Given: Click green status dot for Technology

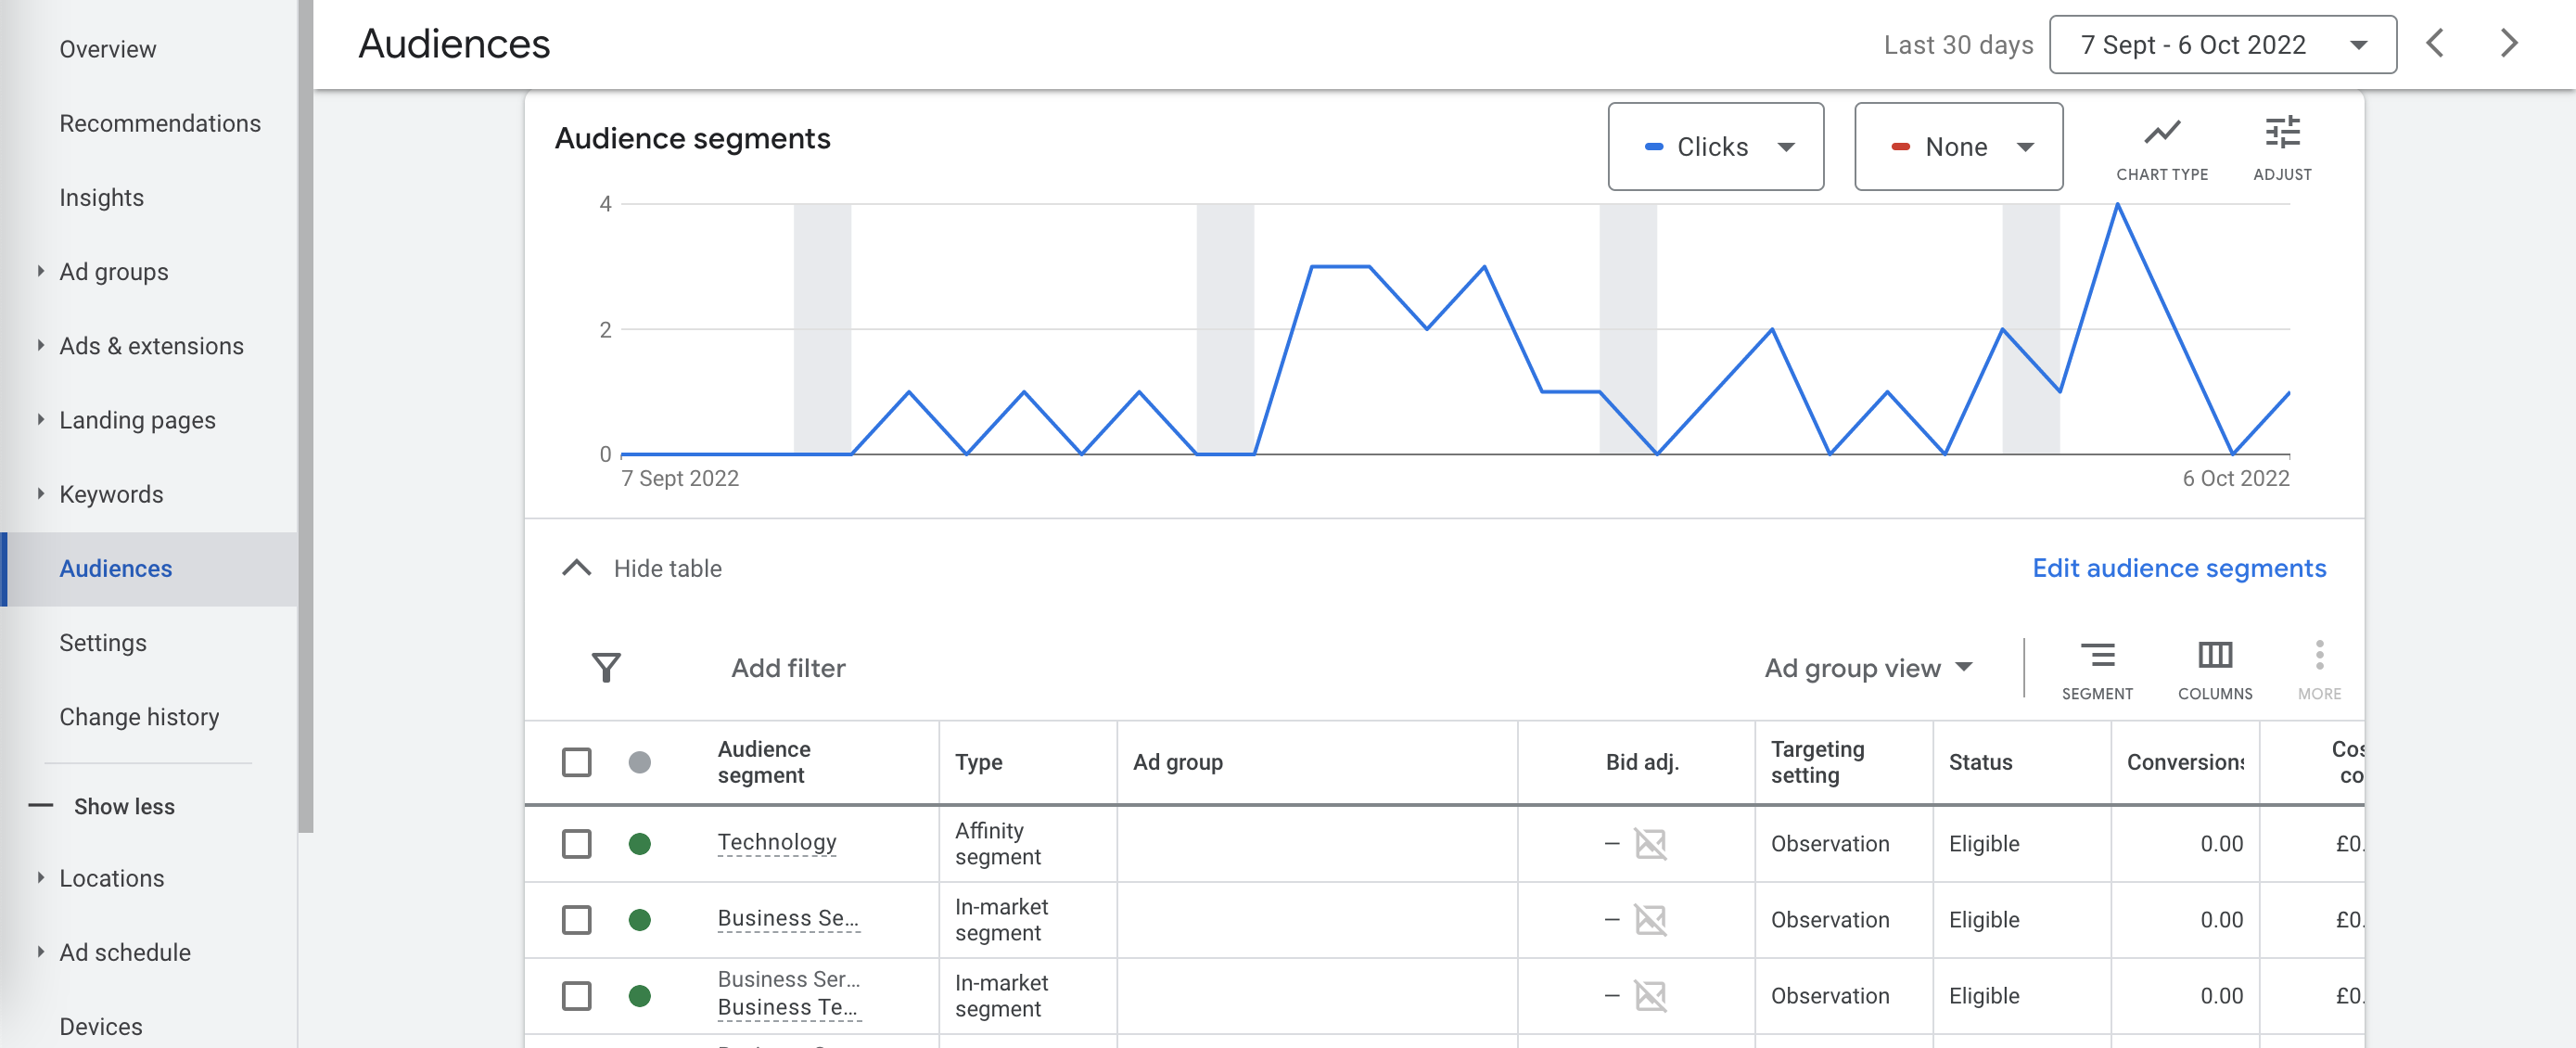Looking at the screenshot, I should (640, 843).
